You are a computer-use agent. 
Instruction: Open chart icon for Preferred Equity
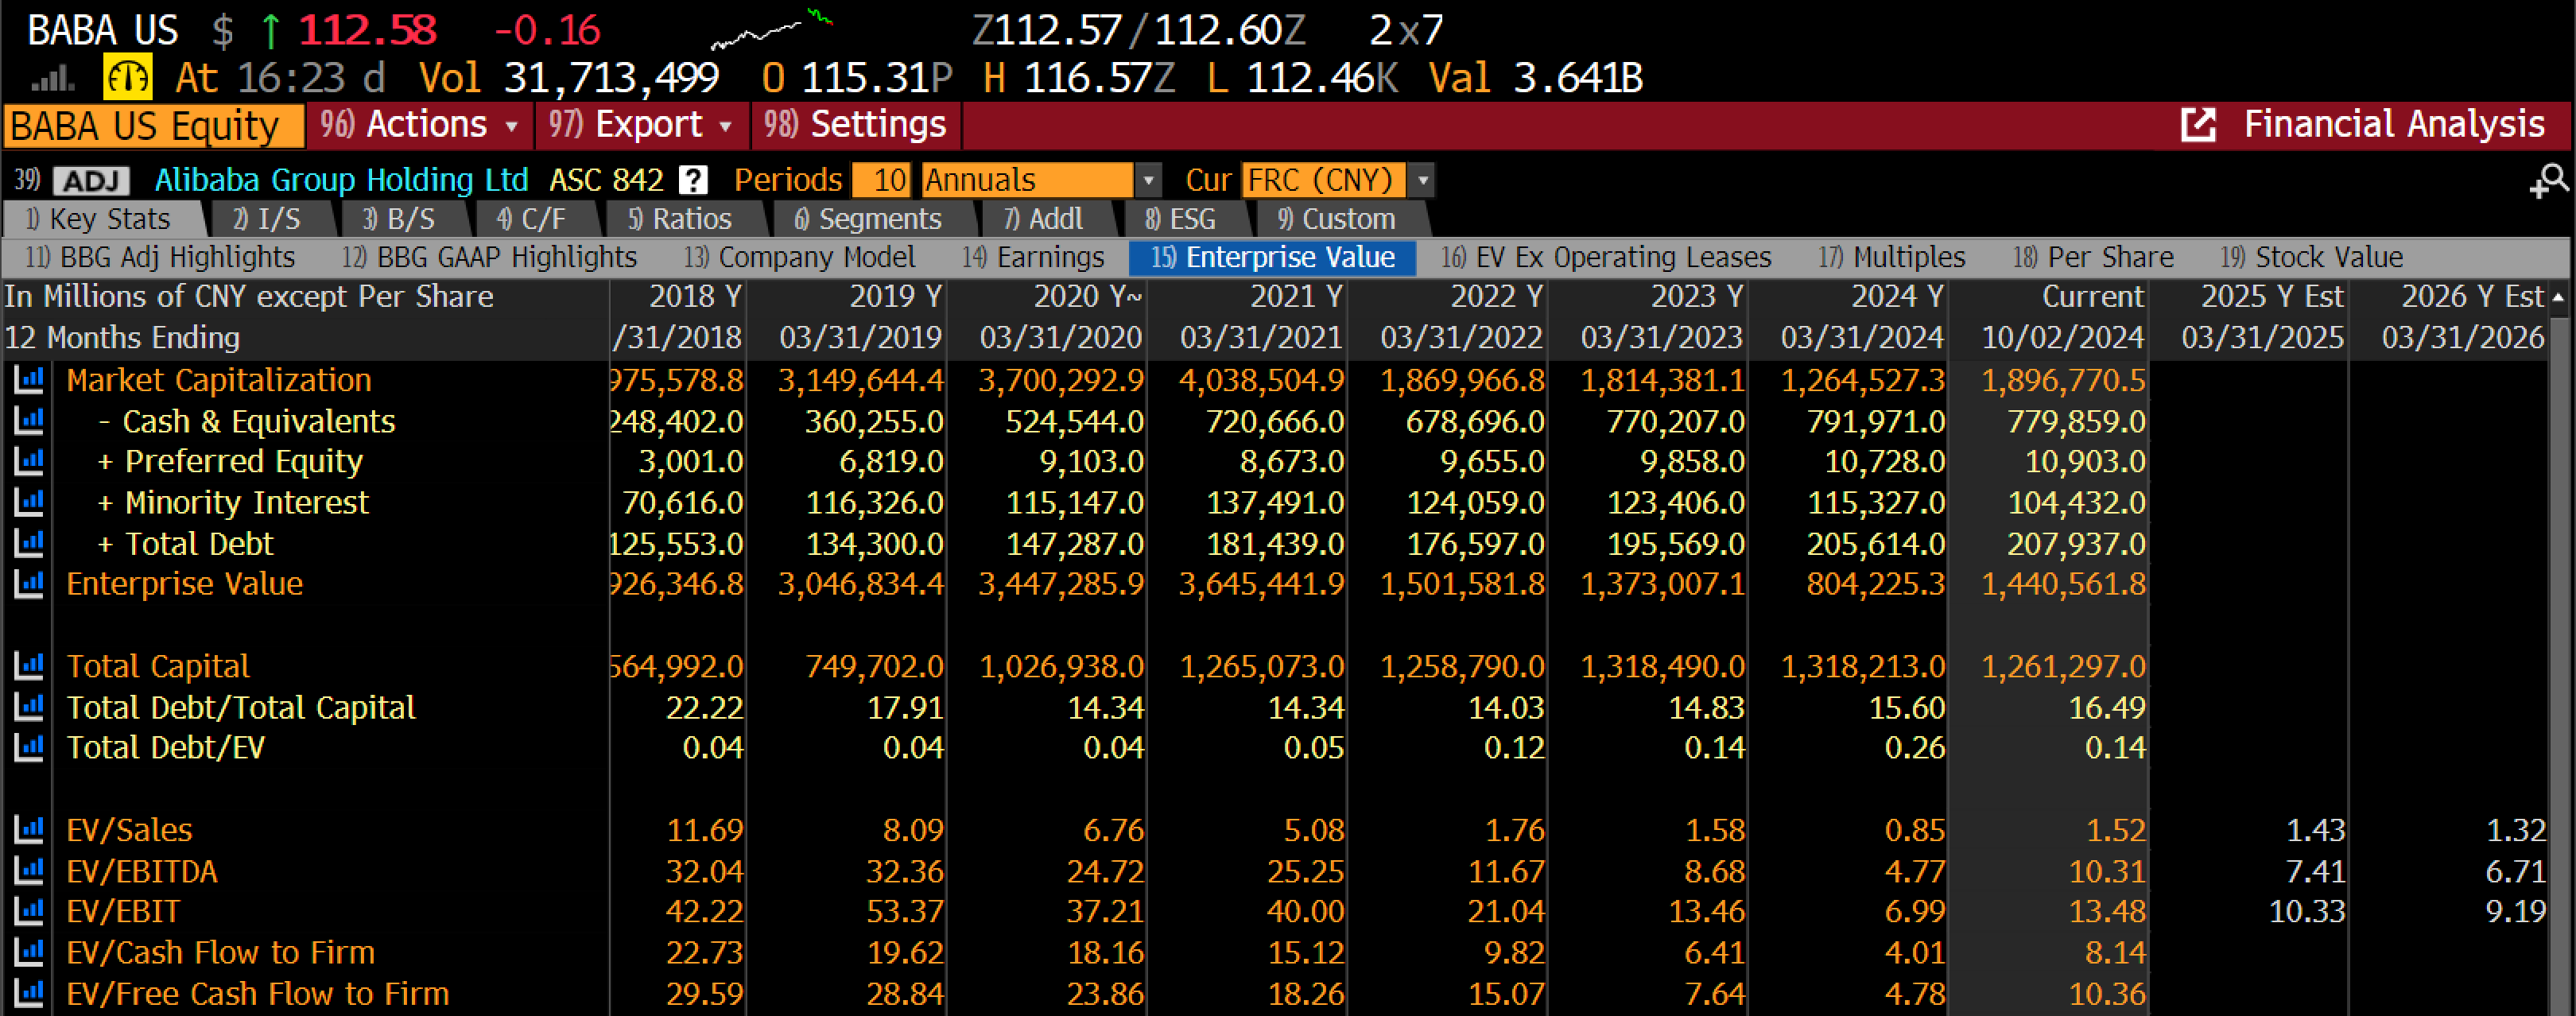coord(29,461)
